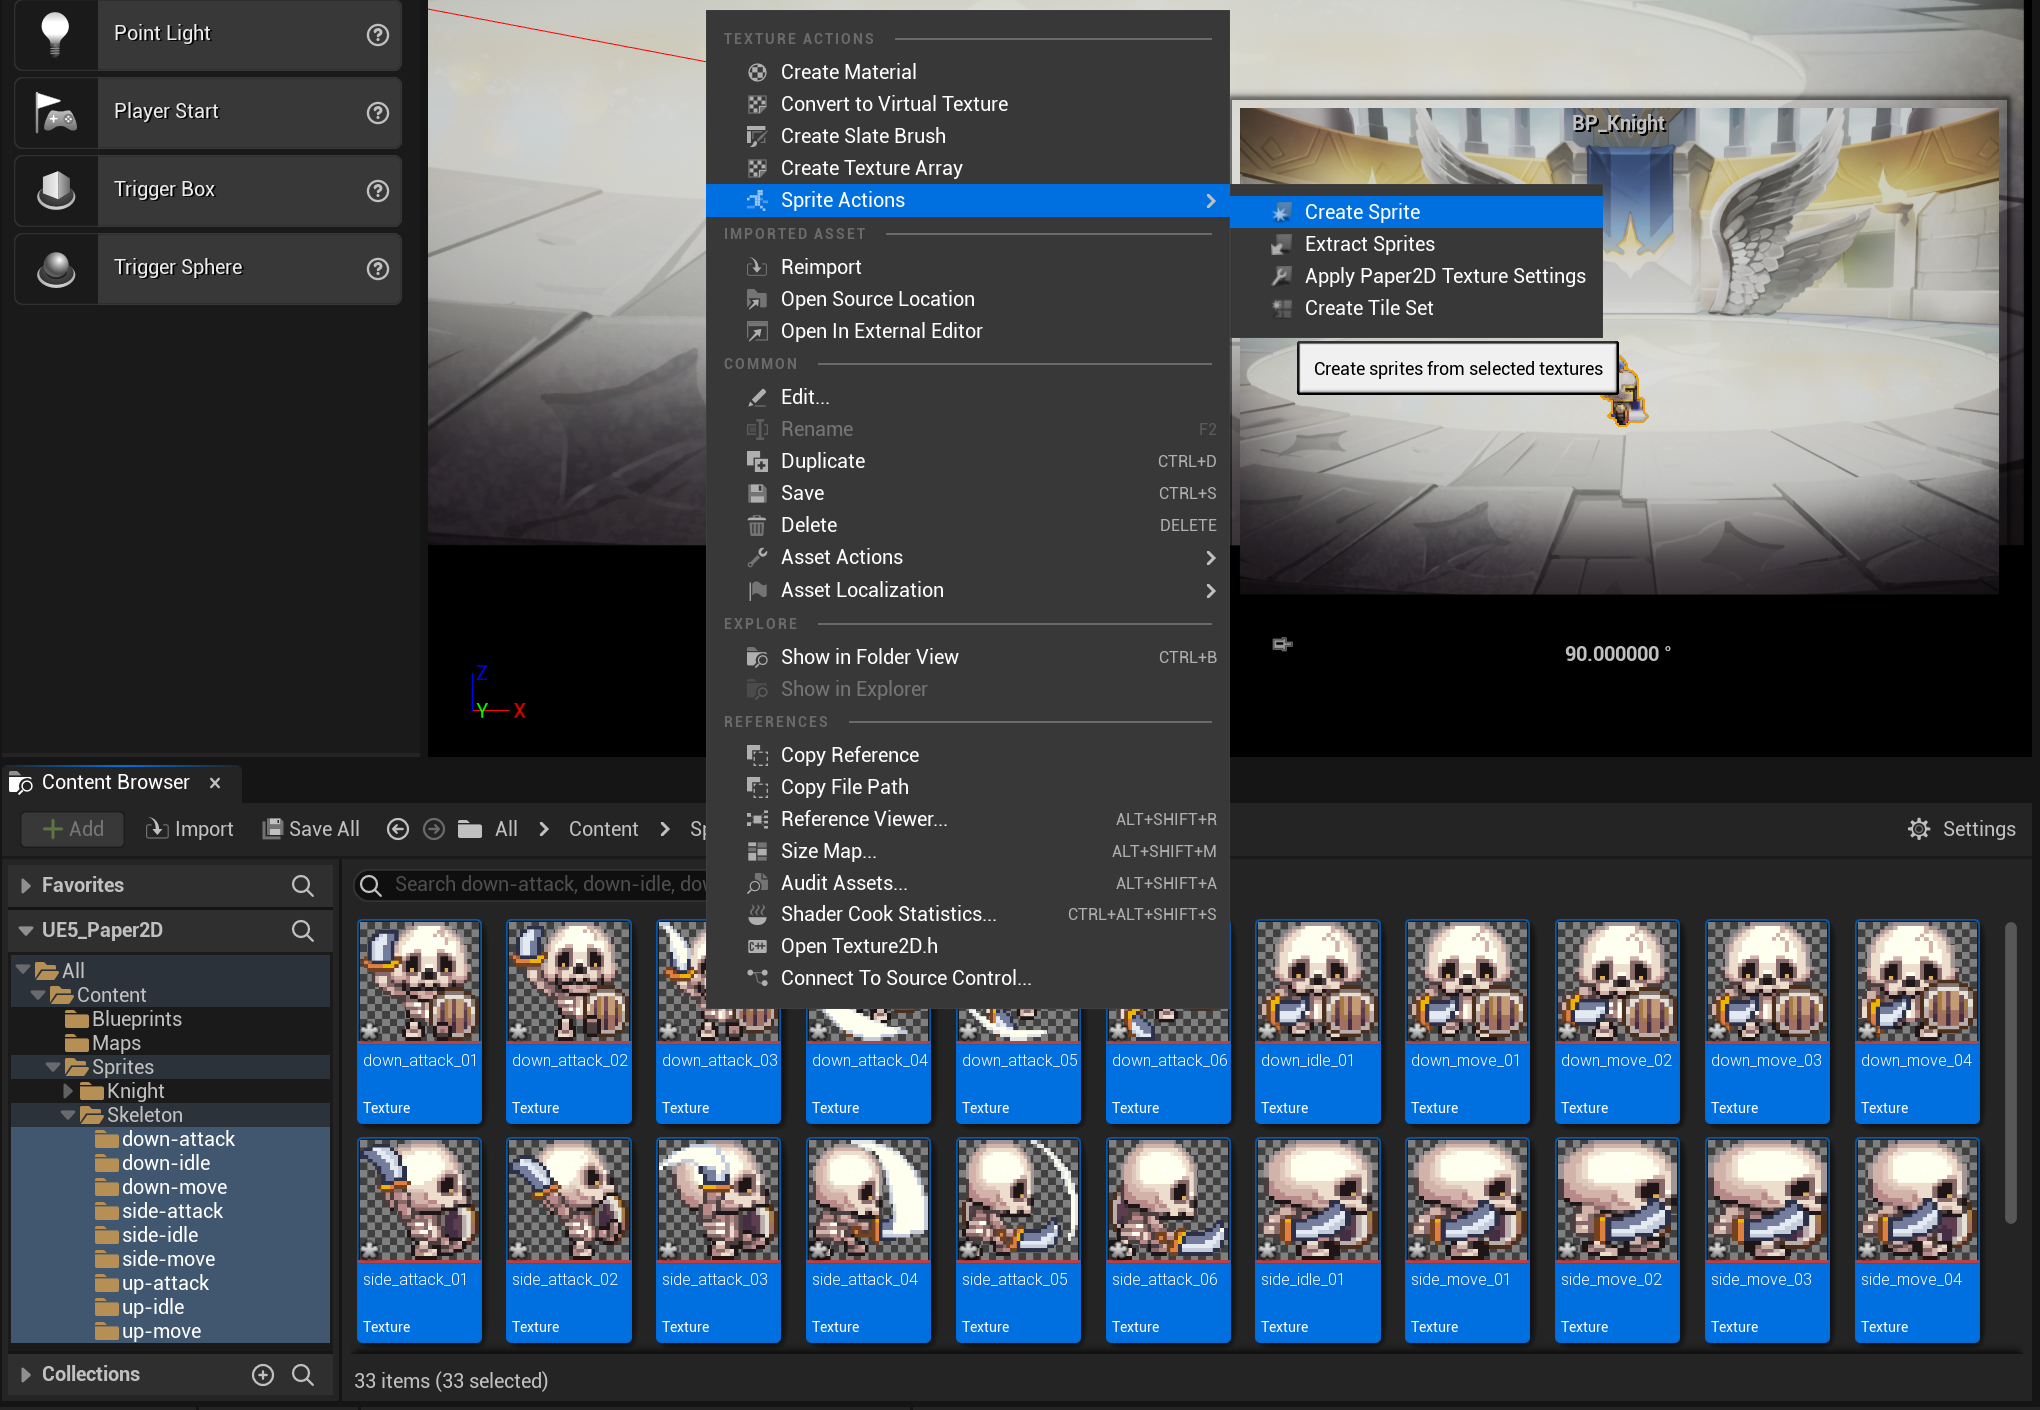Navigate back in Content Browser history

[x=398, y=829]
